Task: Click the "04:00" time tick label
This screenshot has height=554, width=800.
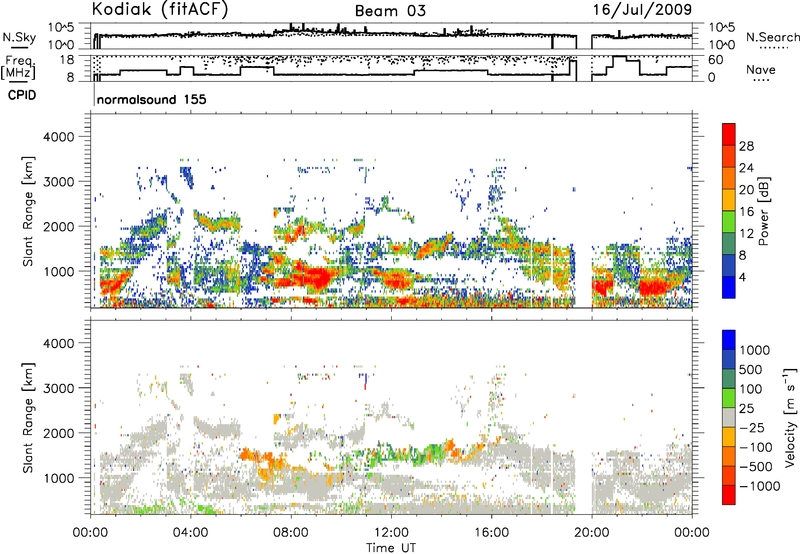Action: 190,533
